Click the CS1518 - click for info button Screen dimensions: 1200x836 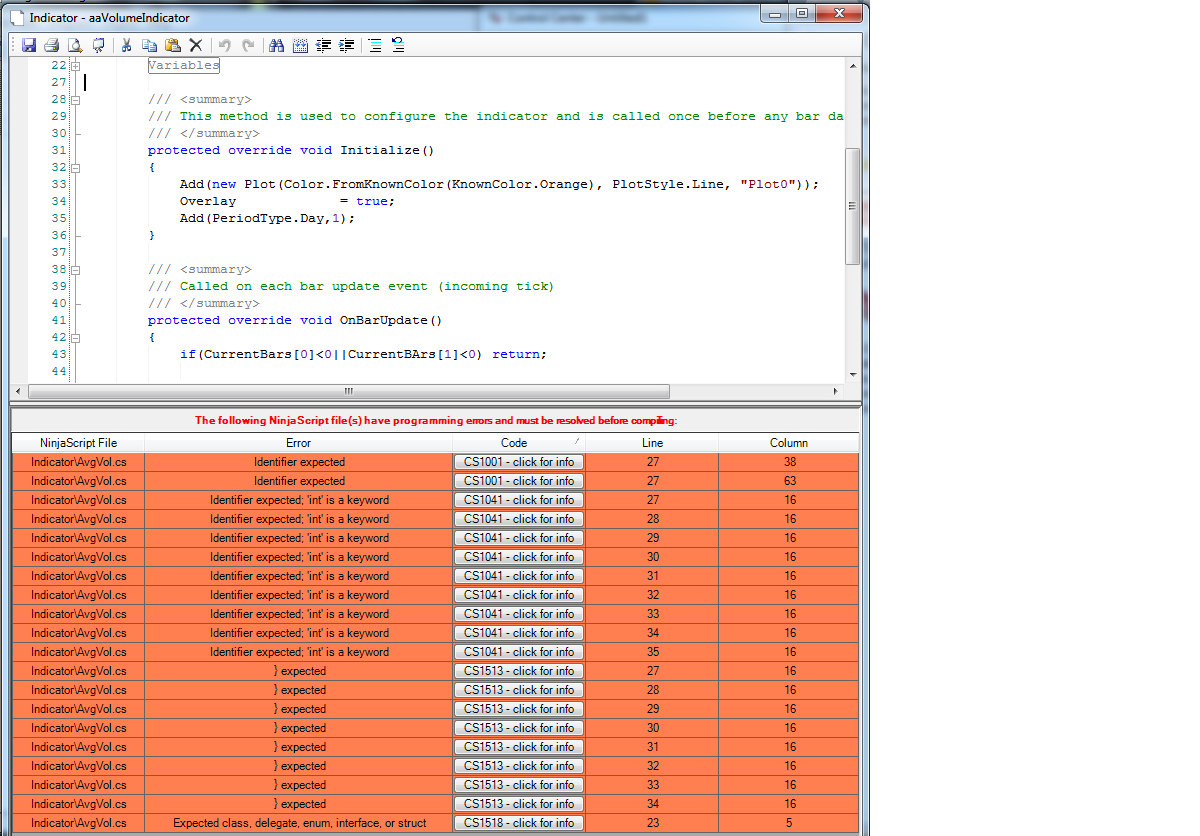point(518,823)
